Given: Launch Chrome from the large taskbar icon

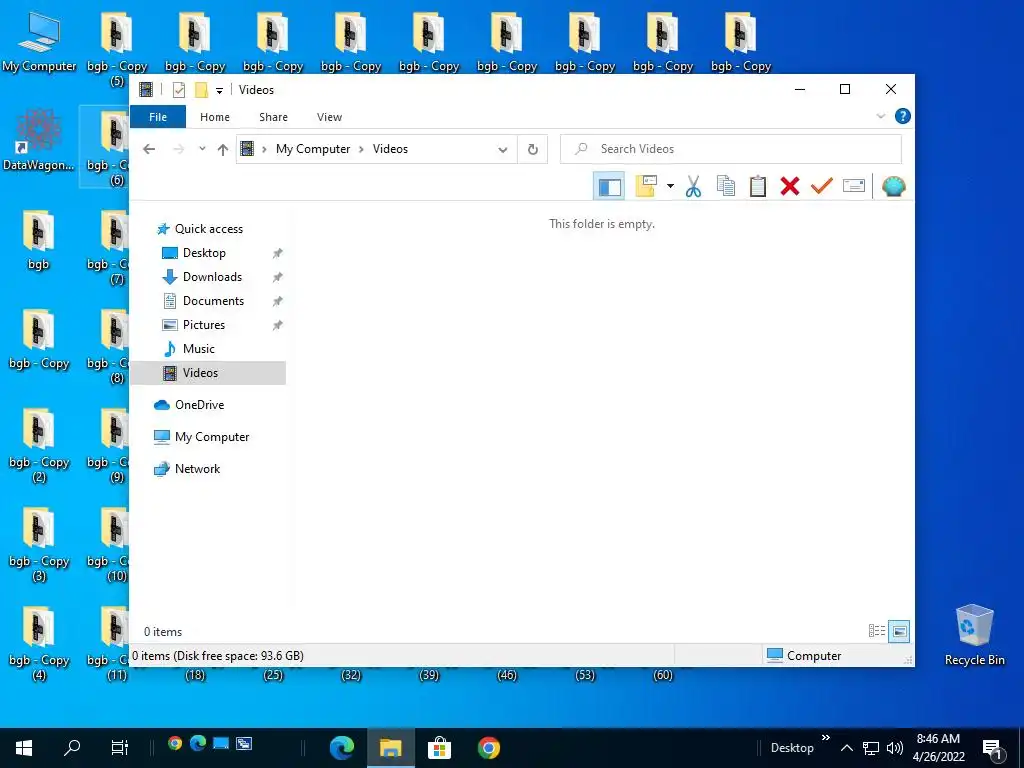Looking at the screenshot, I should (x=488, y=748).
